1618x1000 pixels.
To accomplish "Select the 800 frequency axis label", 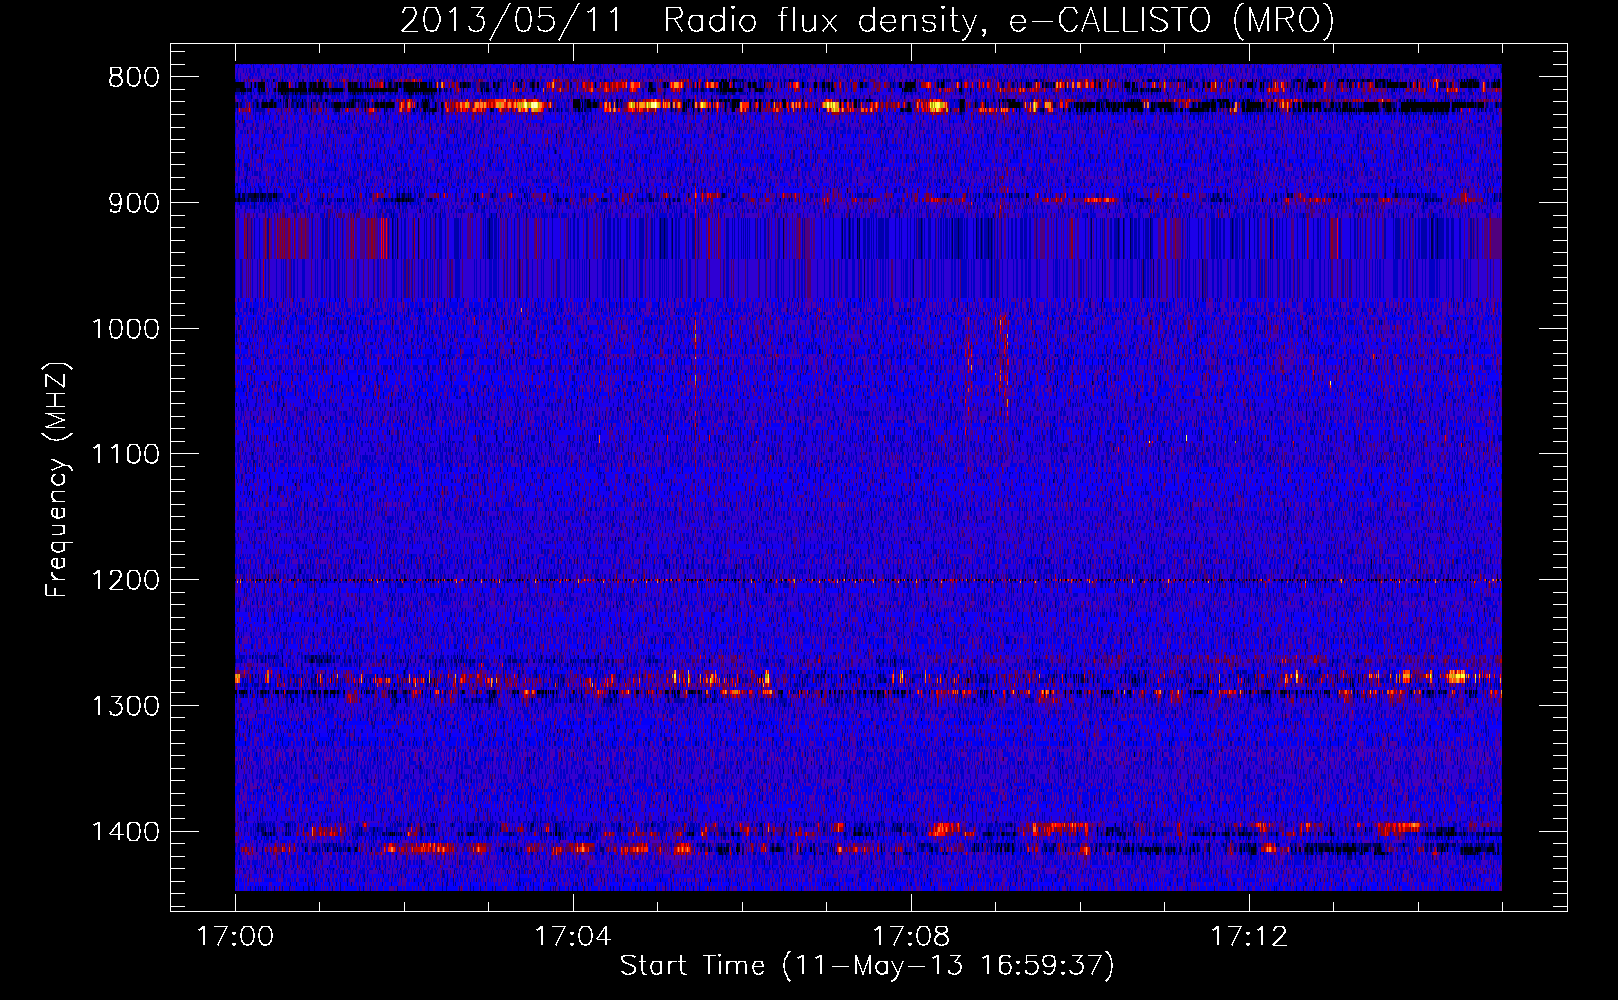I will pyautogui.click(x=133, y=78).
